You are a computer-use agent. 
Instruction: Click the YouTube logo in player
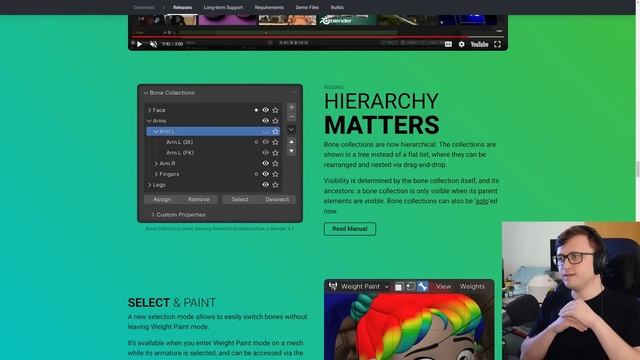click(479, 44)
